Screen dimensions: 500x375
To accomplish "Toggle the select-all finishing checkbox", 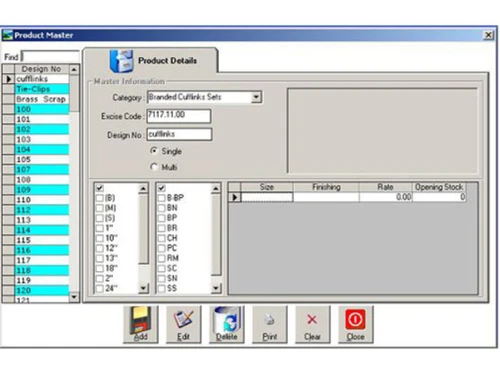I will pyautogui.click(x=161, y=188).
